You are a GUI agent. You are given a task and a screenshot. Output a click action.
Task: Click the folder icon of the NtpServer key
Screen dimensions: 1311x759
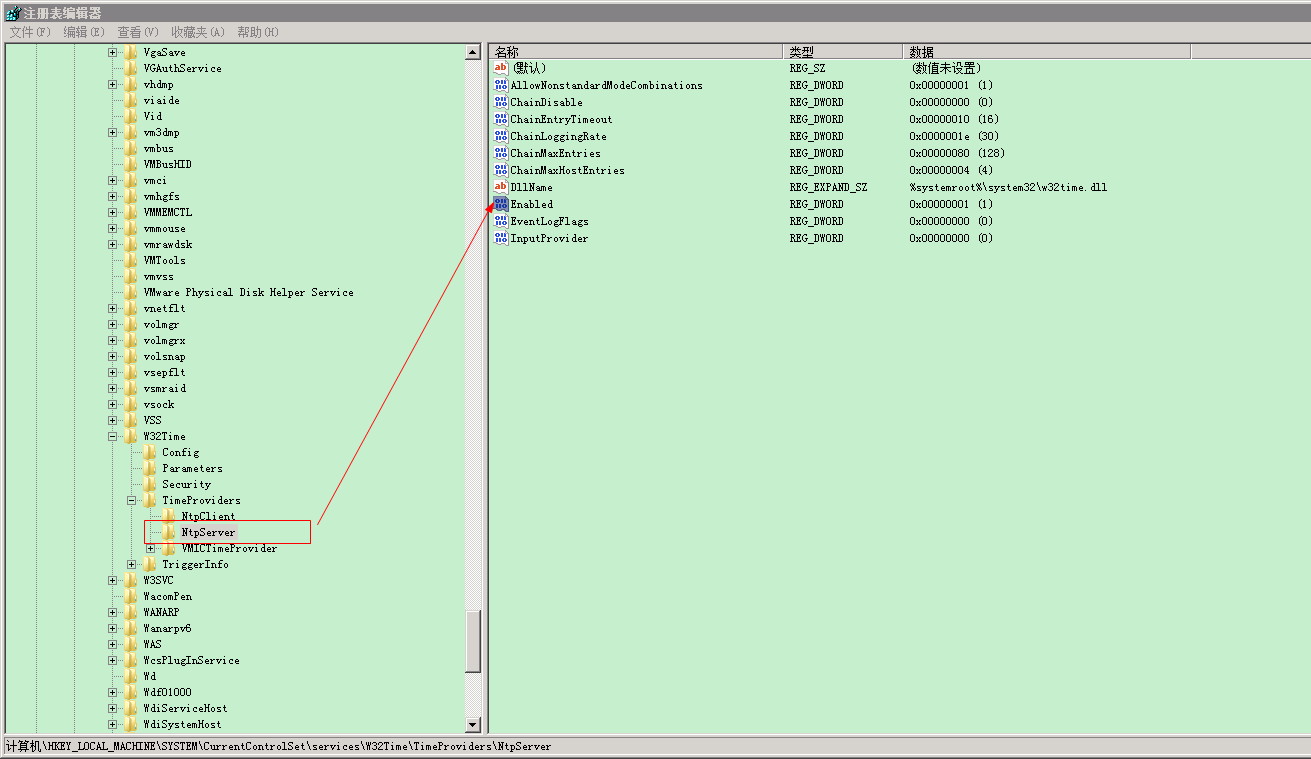[168, 532]
